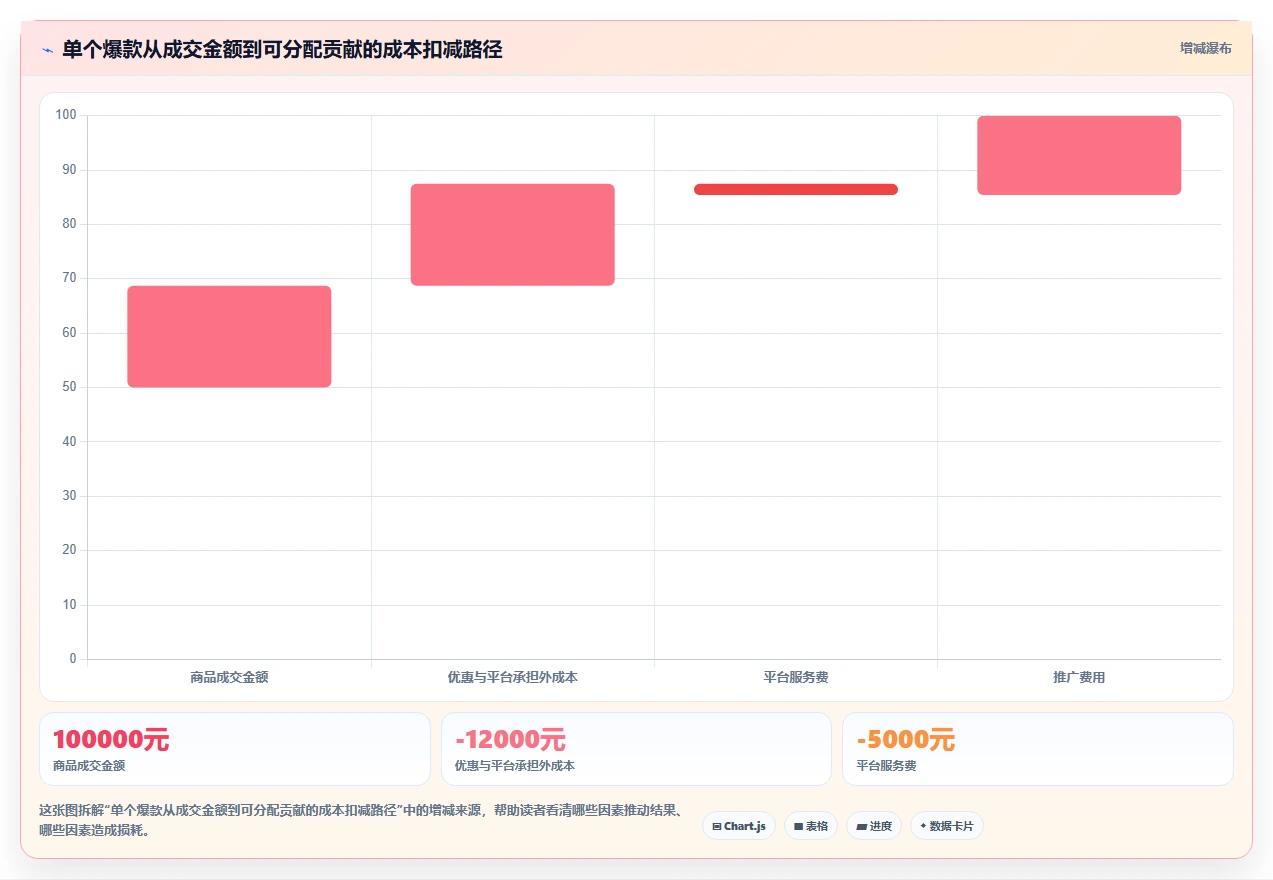Click the lightning icon beside the chart title
This screenshot has height=880, width=1273.
47,50
